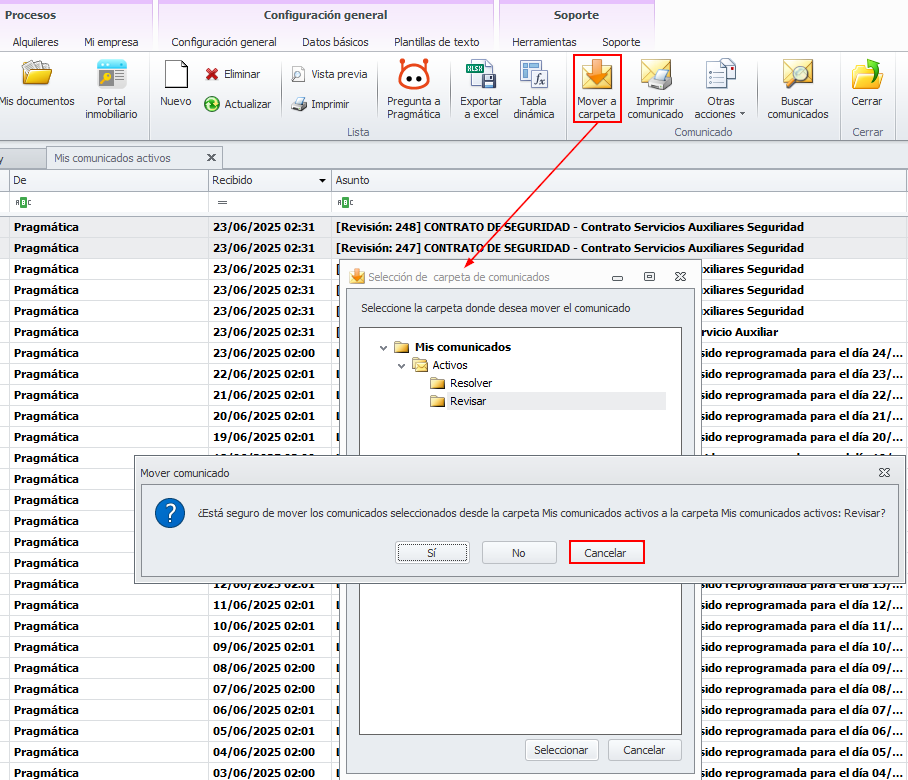Open Configuración general ribbon group
This screenshot has height=780, width=908.
[x=325, y=15]
